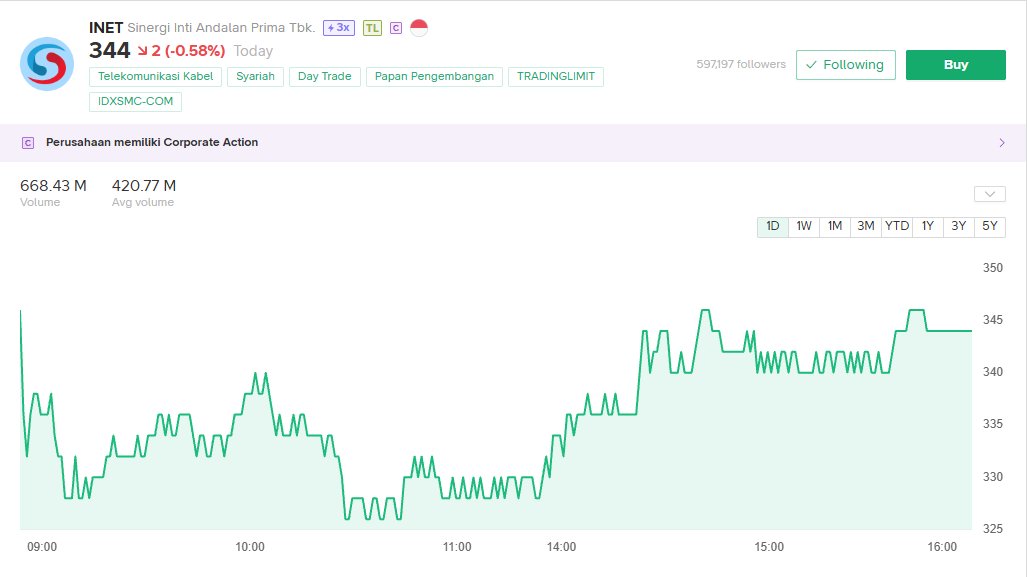
Task: Select the 5Y chart range
Action: pyautogui.click(x=990, y=227)
